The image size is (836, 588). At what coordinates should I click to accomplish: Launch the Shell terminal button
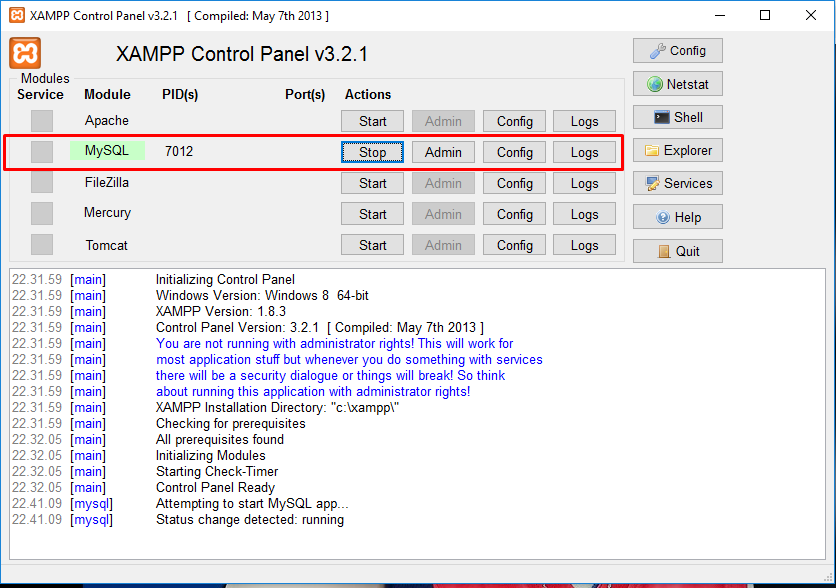(678, 117)
